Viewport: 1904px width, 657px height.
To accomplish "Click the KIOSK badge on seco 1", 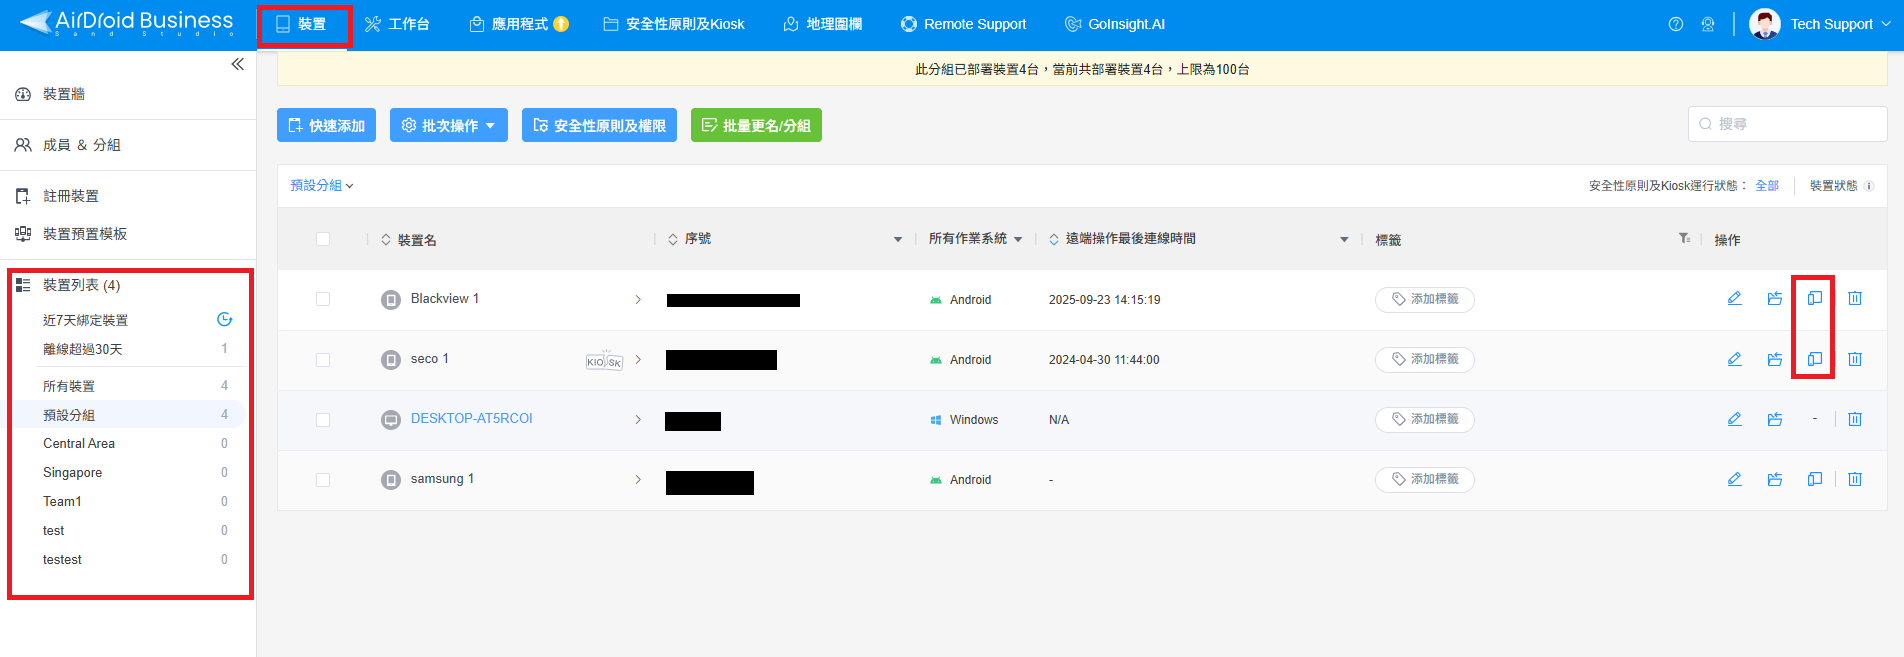I will tap(604, 361).
